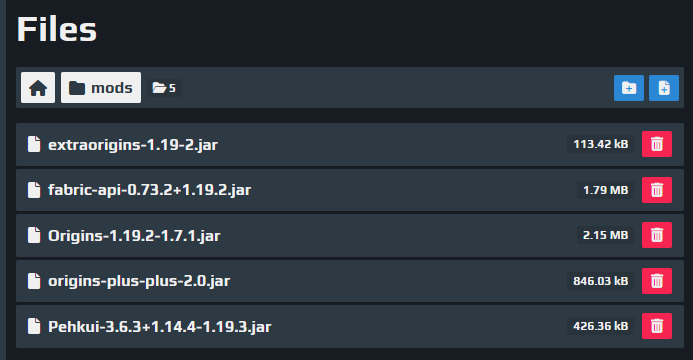The image size is (693, 360).
Task: Click the file icon beside extraorigins jar
Action: [34, 144]
